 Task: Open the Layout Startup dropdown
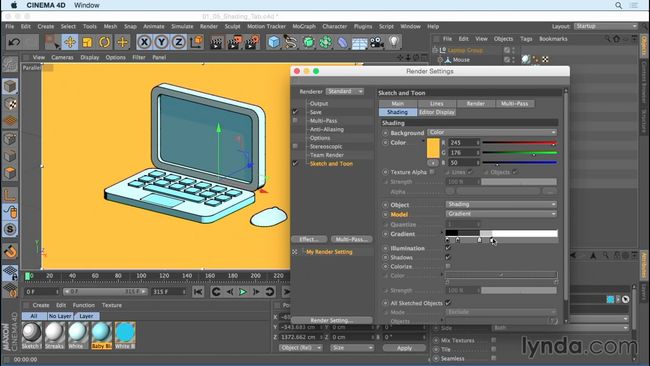605,27
